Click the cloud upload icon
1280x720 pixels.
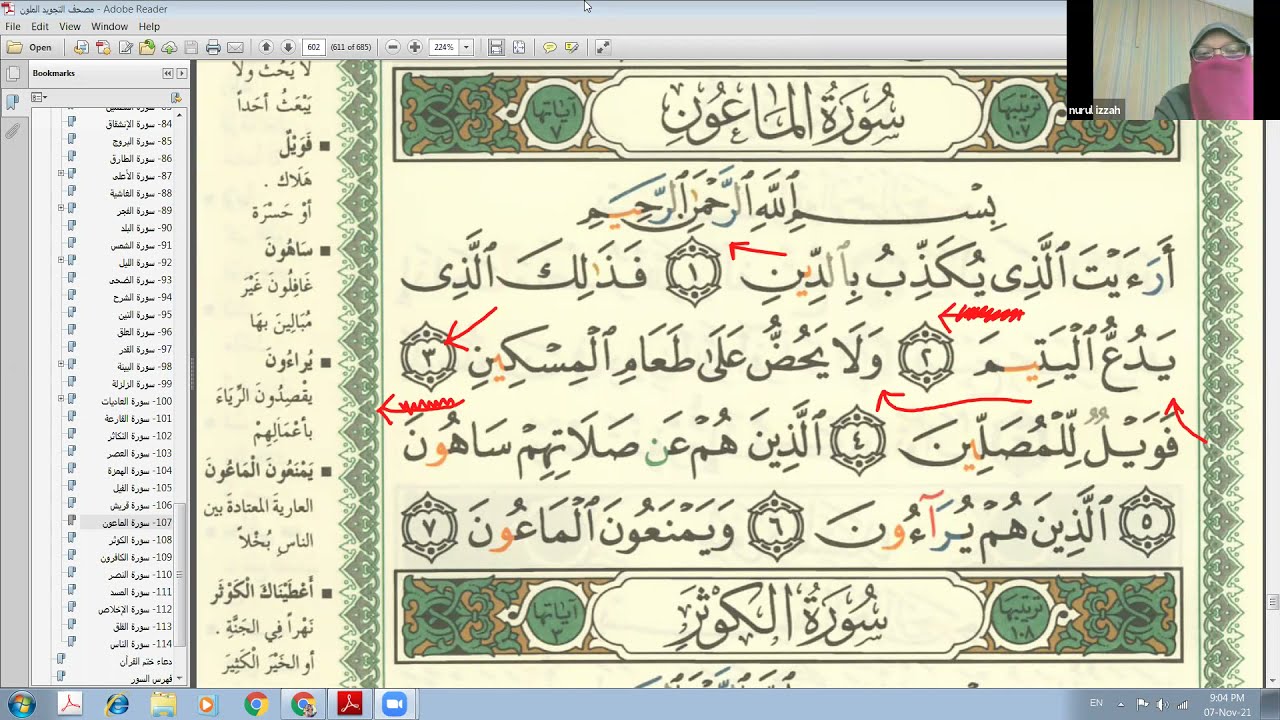[169, 47]
